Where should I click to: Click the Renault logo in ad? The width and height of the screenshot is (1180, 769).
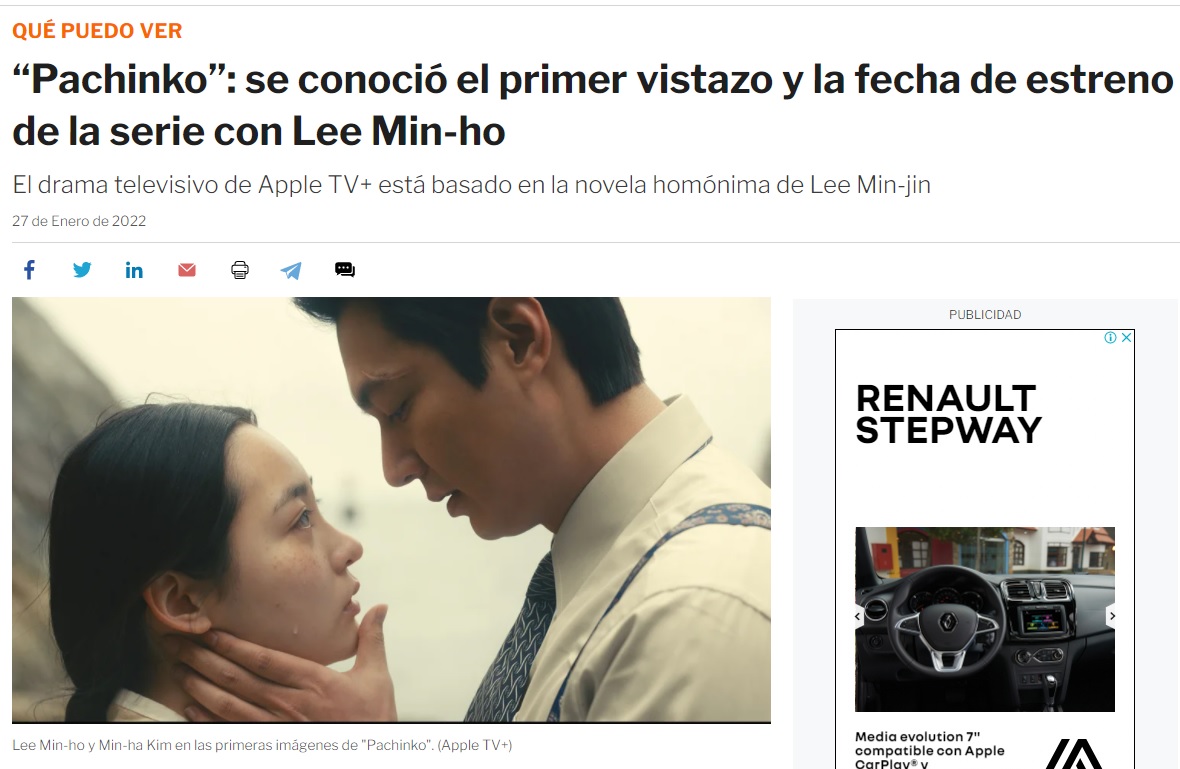point(1076,754)
